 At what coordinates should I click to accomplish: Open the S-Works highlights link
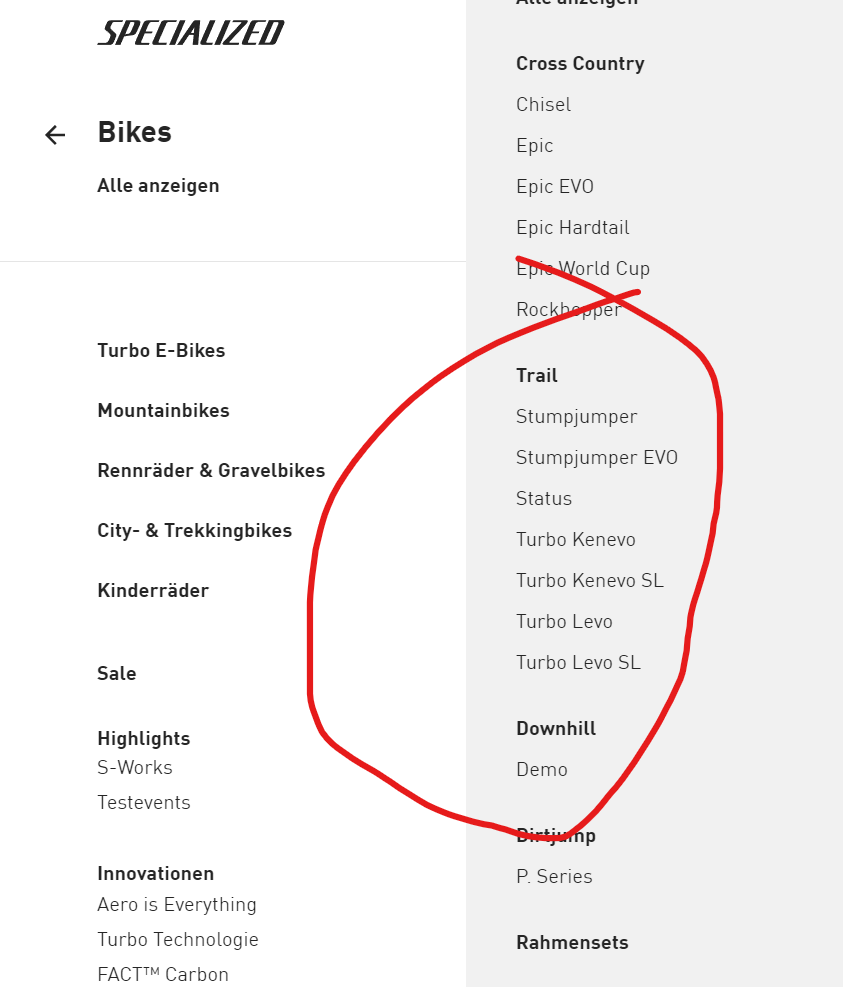tap(135, 768)
